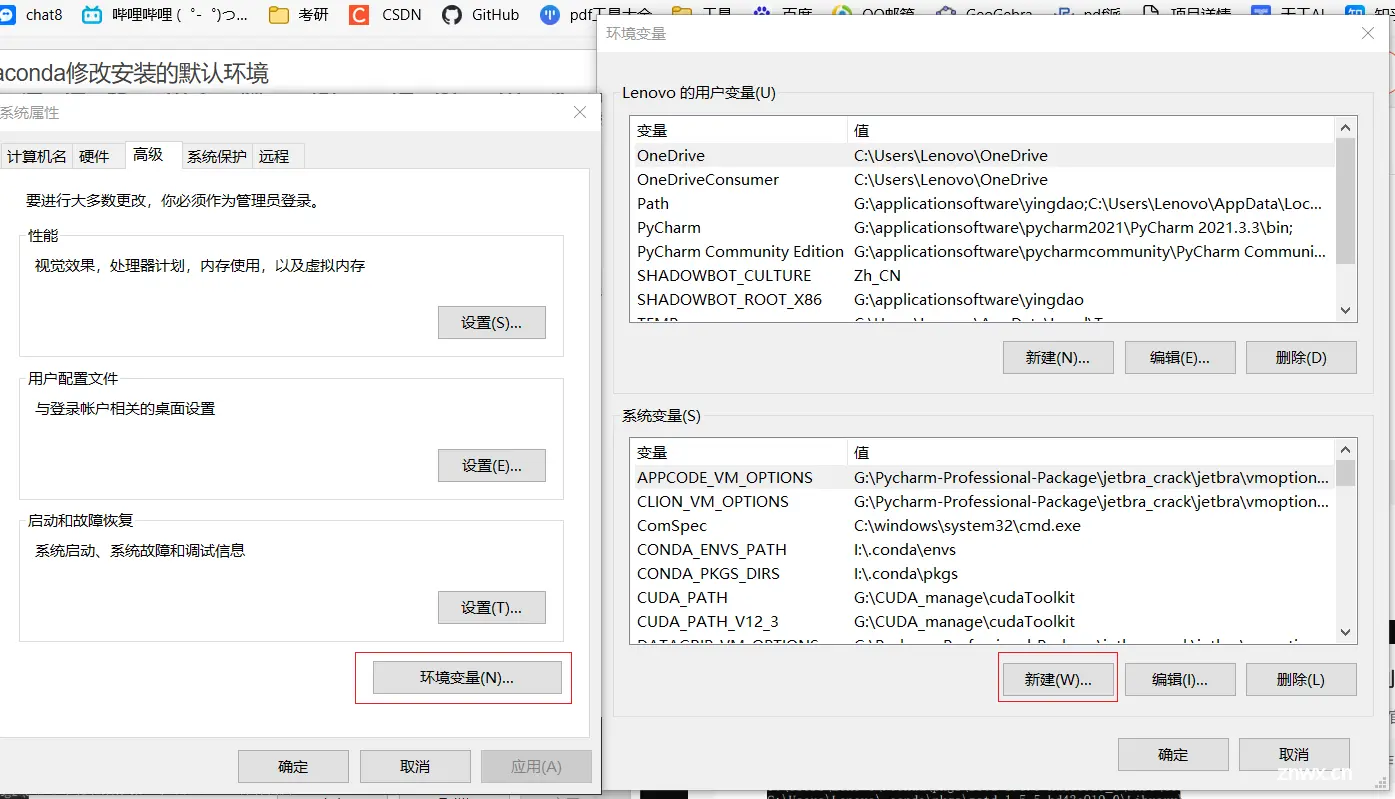
Task: Open the 考研 bookmark folder icon
Action: click(x=279, y=15)
